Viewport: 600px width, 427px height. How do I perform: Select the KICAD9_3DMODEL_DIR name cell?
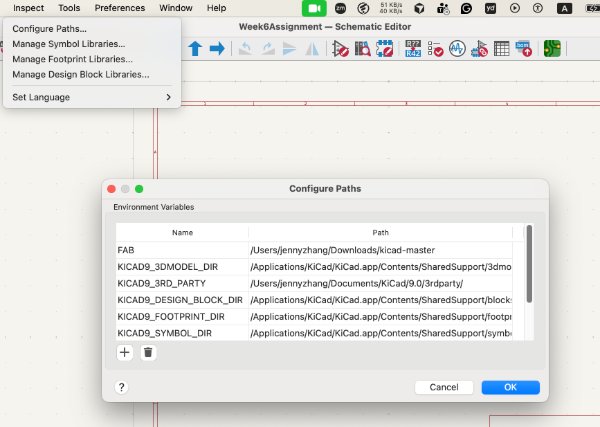[183, 267]
